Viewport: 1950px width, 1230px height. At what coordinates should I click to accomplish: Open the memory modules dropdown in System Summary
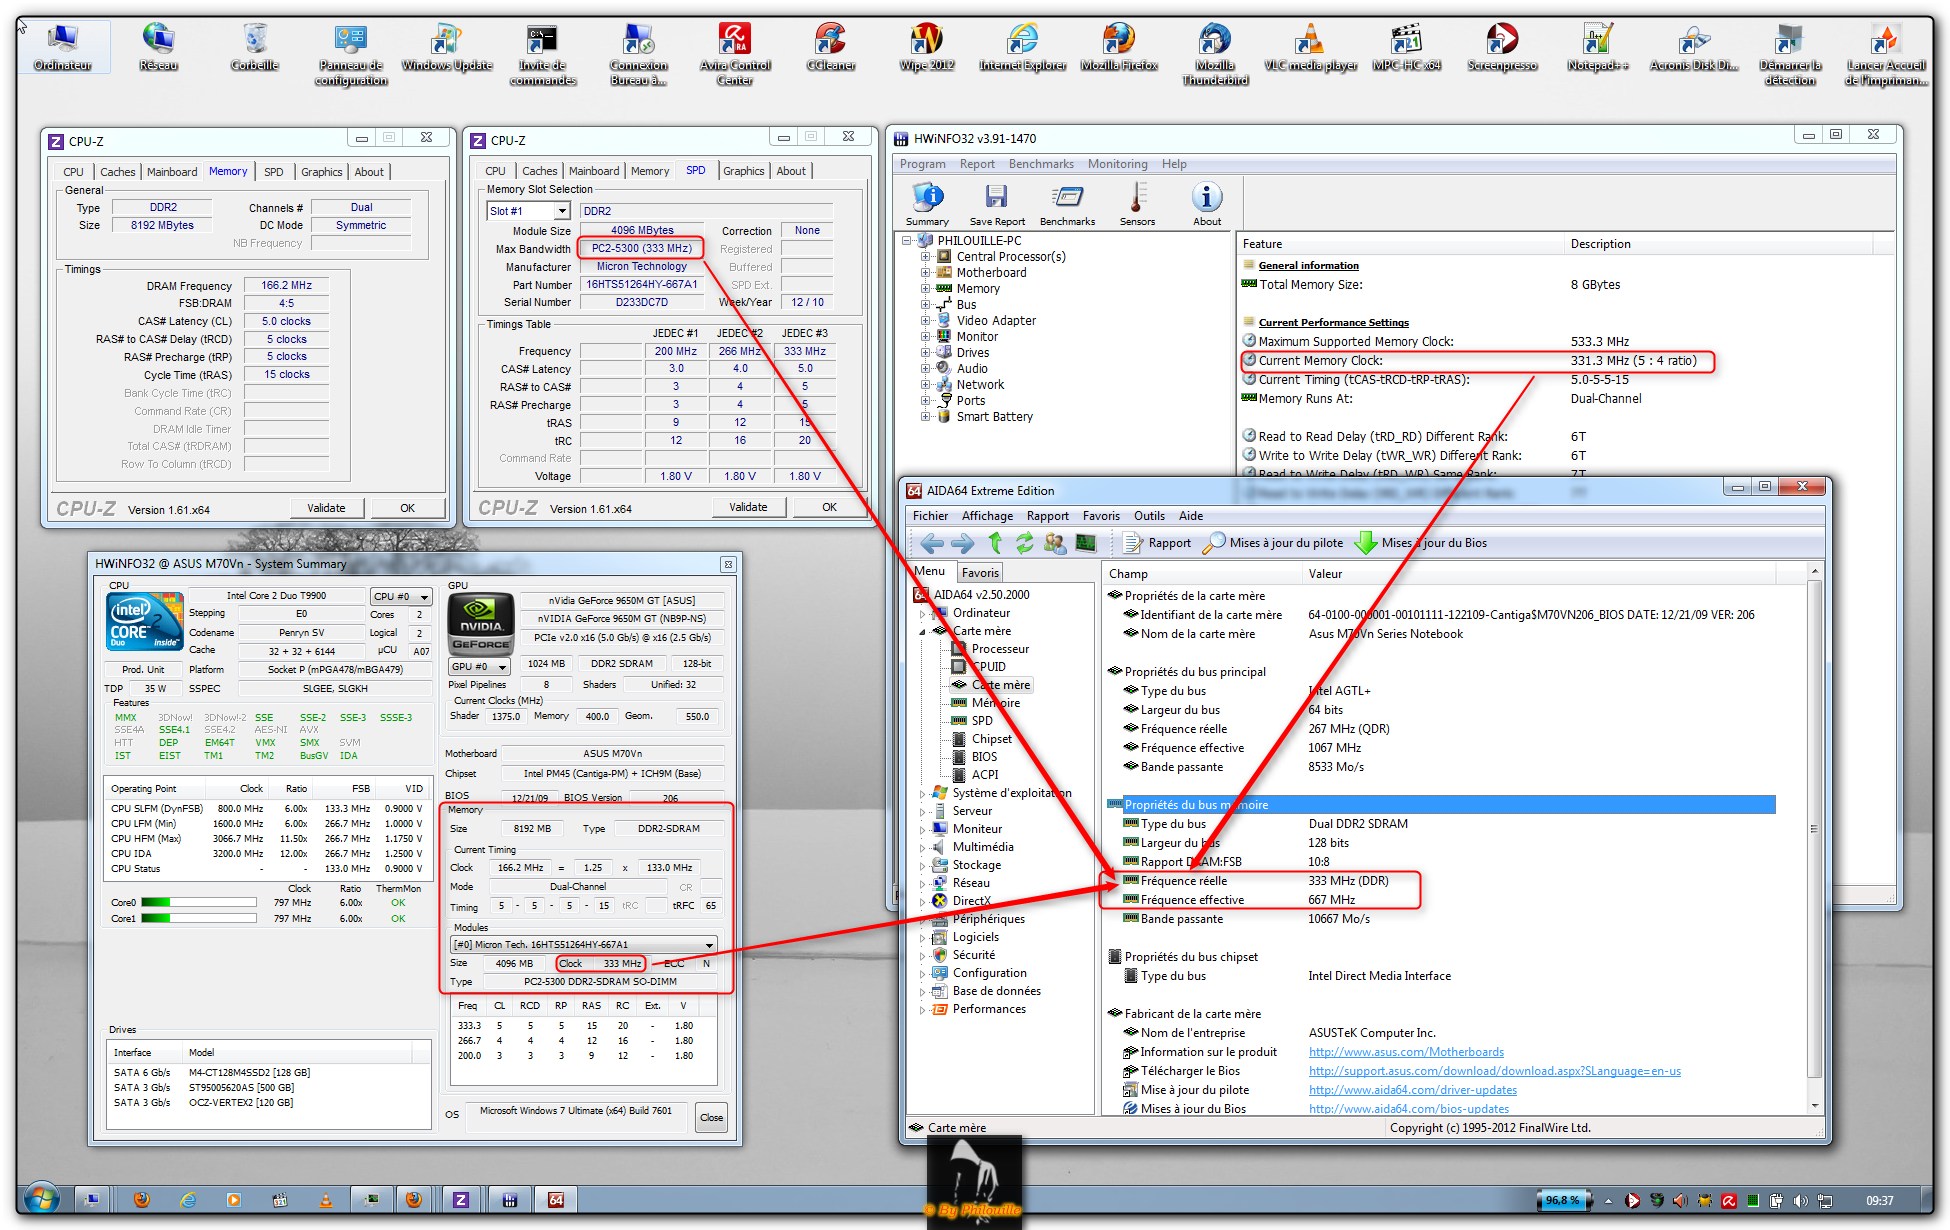[x=709, y=945]
